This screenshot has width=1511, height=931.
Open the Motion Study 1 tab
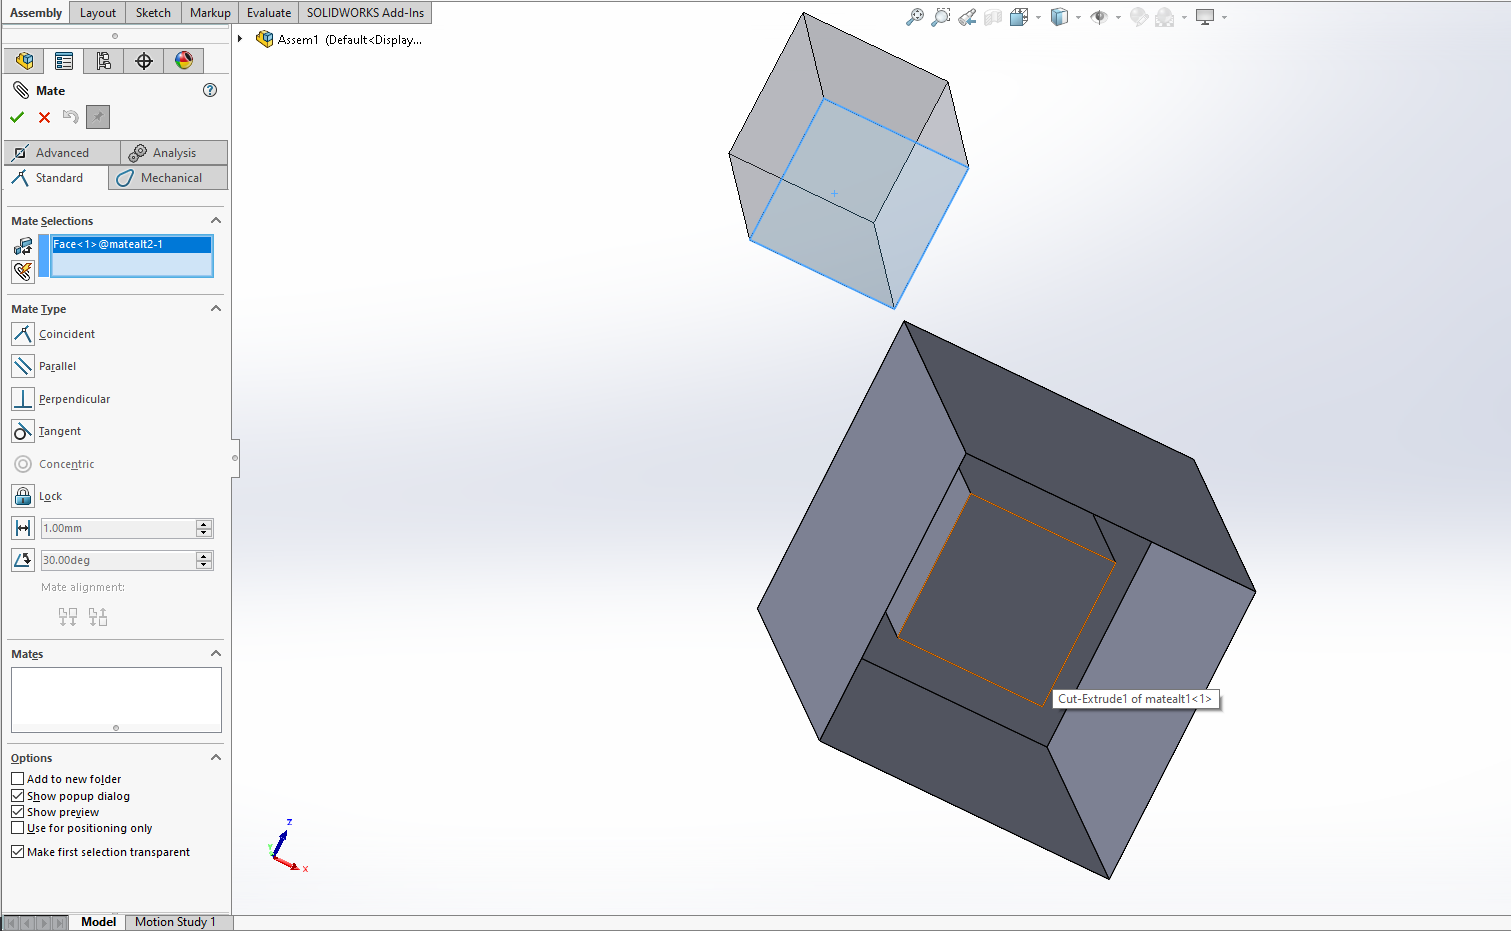click(175, 922)
